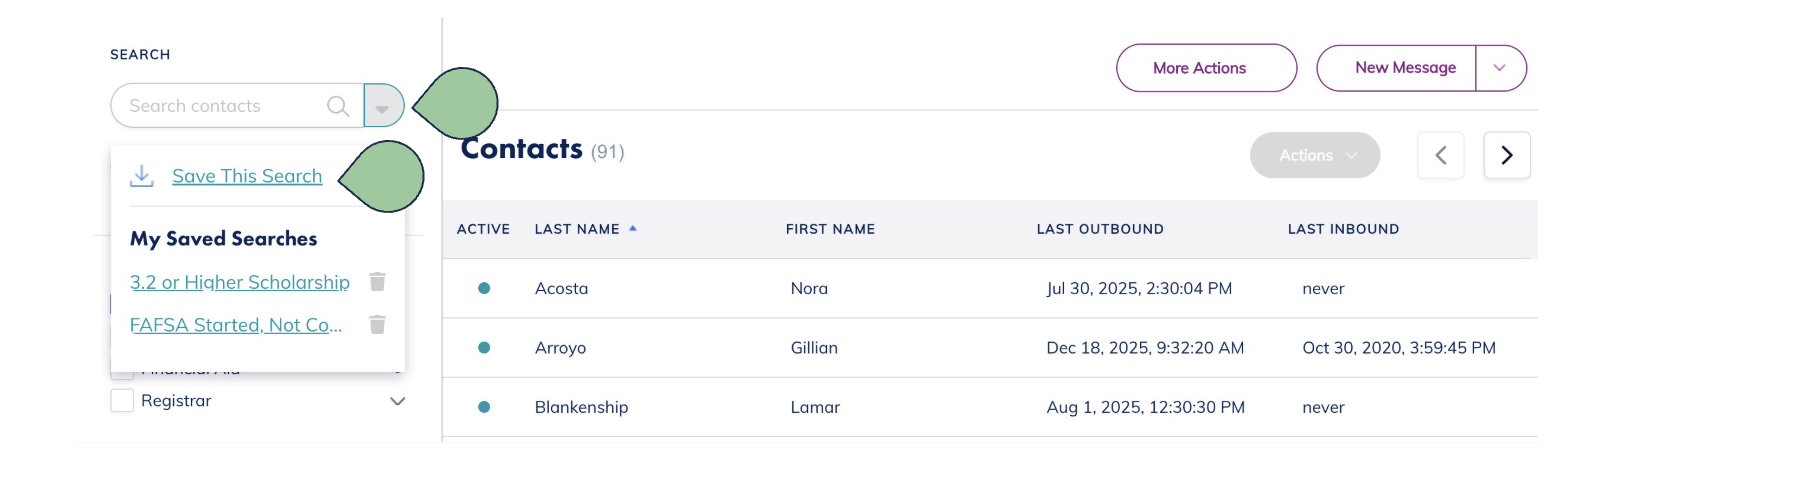Screen dimensions: 1818x480
Task: Delete the FAFSA Started saved search
Action: [377, 325]
